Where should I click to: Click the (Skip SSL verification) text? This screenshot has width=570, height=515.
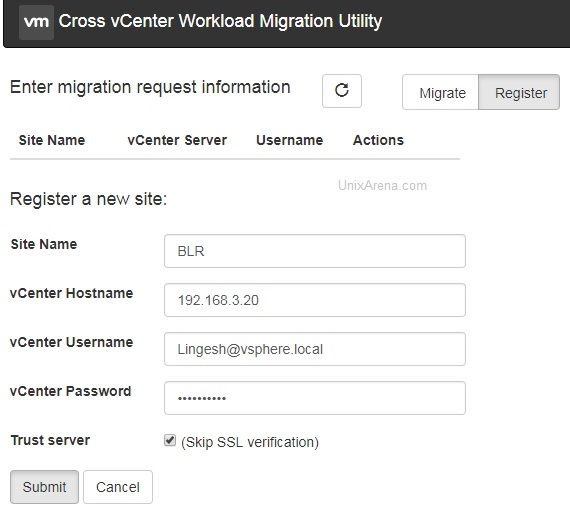(x=250, y=442)
